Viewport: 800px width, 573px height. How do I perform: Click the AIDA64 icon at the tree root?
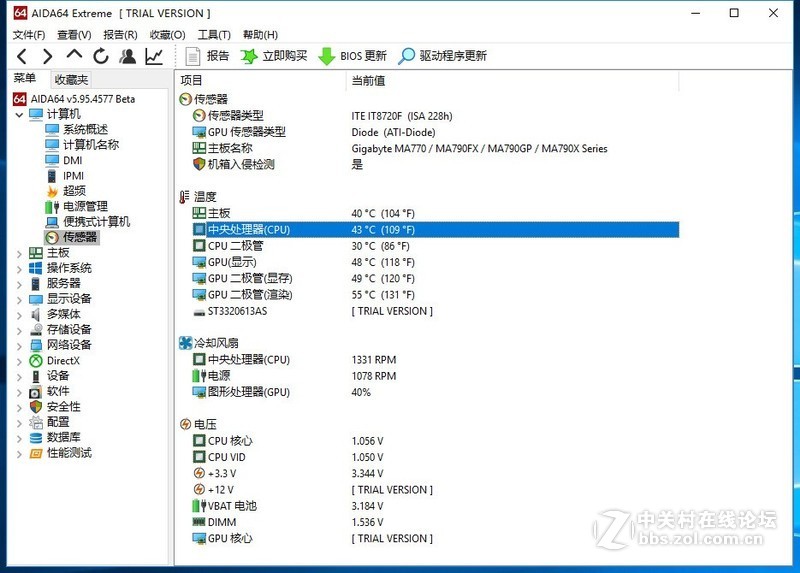(19, 99)
